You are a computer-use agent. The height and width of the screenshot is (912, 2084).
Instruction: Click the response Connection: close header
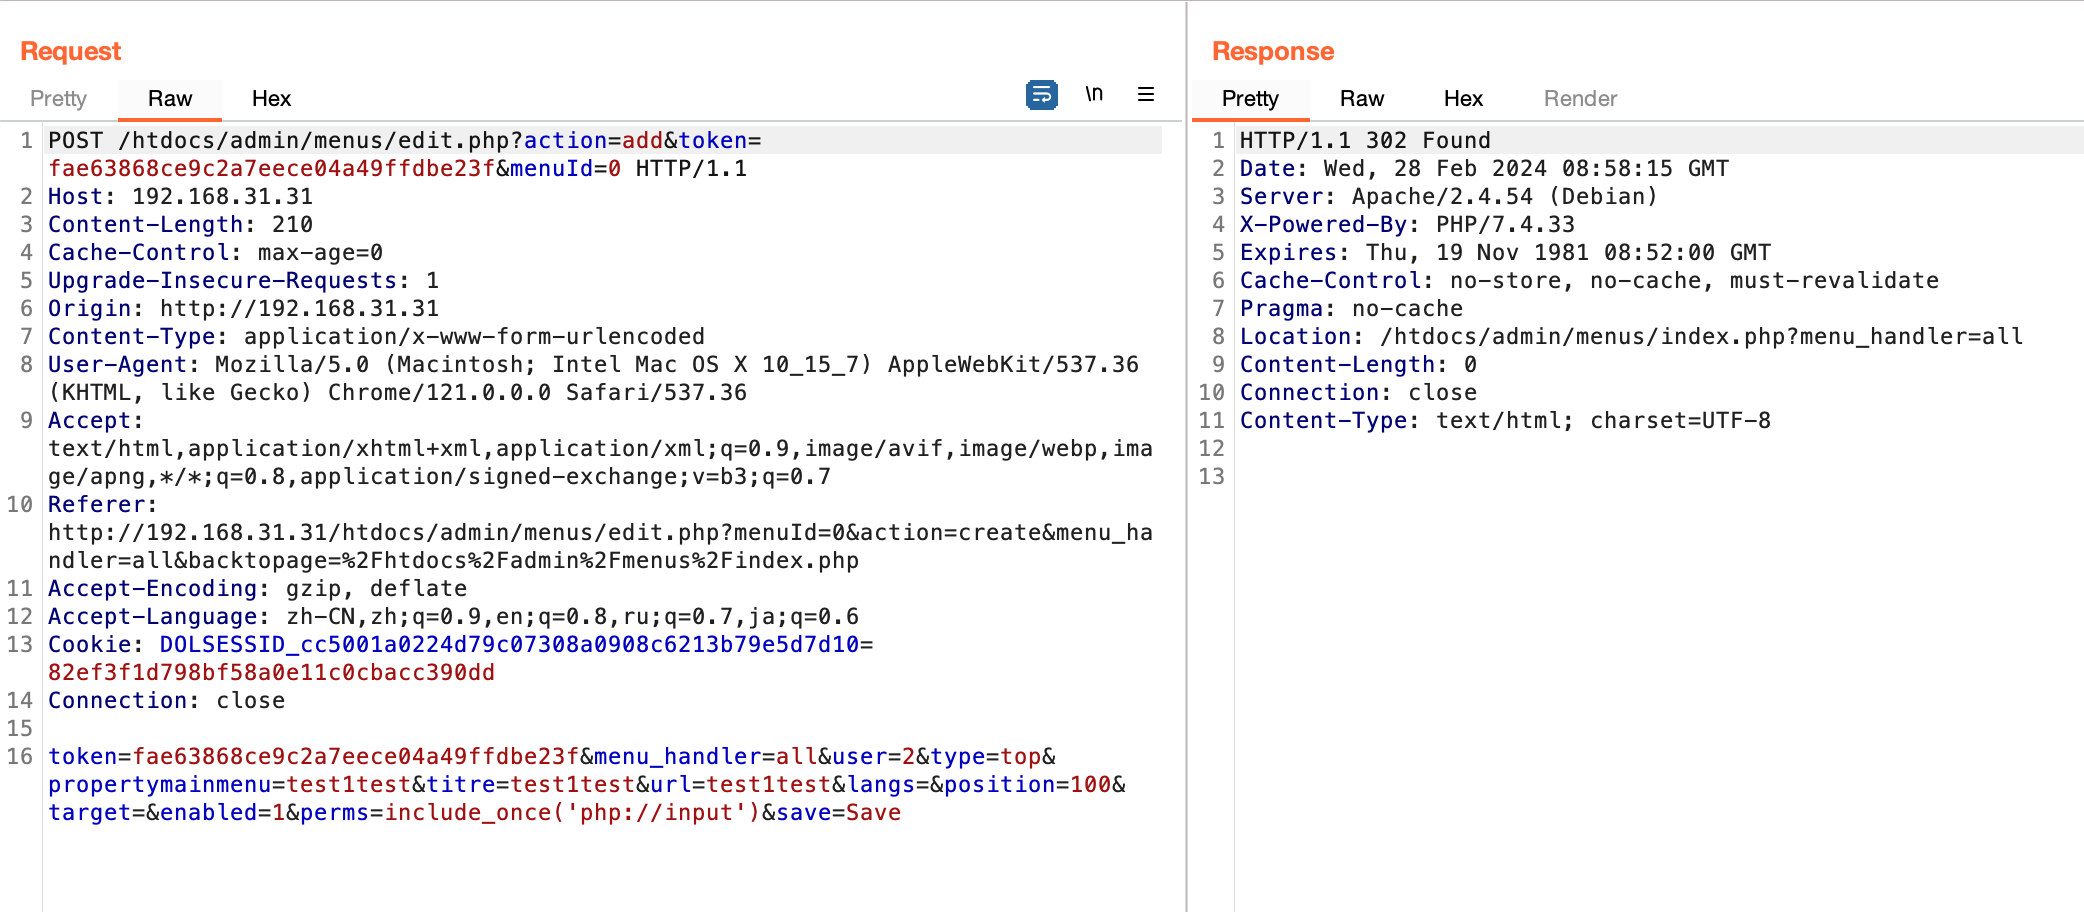[1358, 392]
